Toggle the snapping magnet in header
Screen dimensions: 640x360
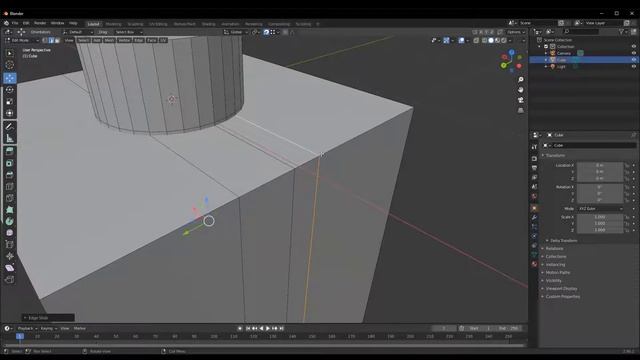coord(266,32)
